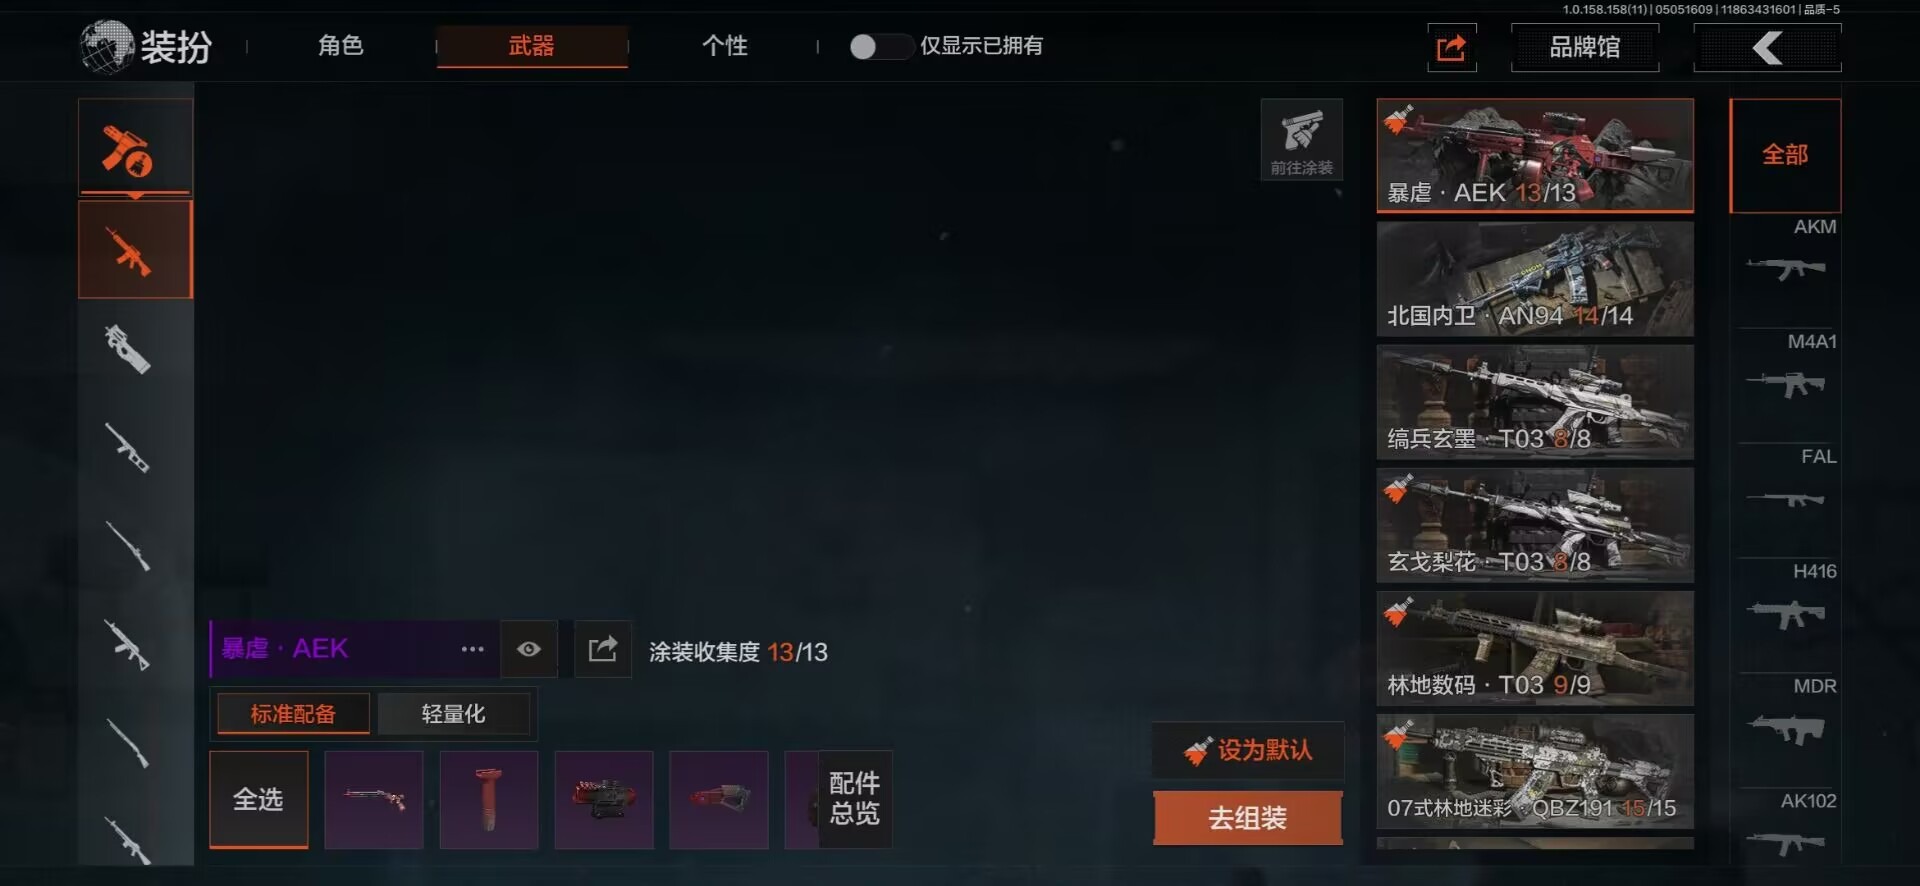Select the assault rifle category icon
Screen dimensions: 1920x886
pyautogui.click(x=135, y=250)
